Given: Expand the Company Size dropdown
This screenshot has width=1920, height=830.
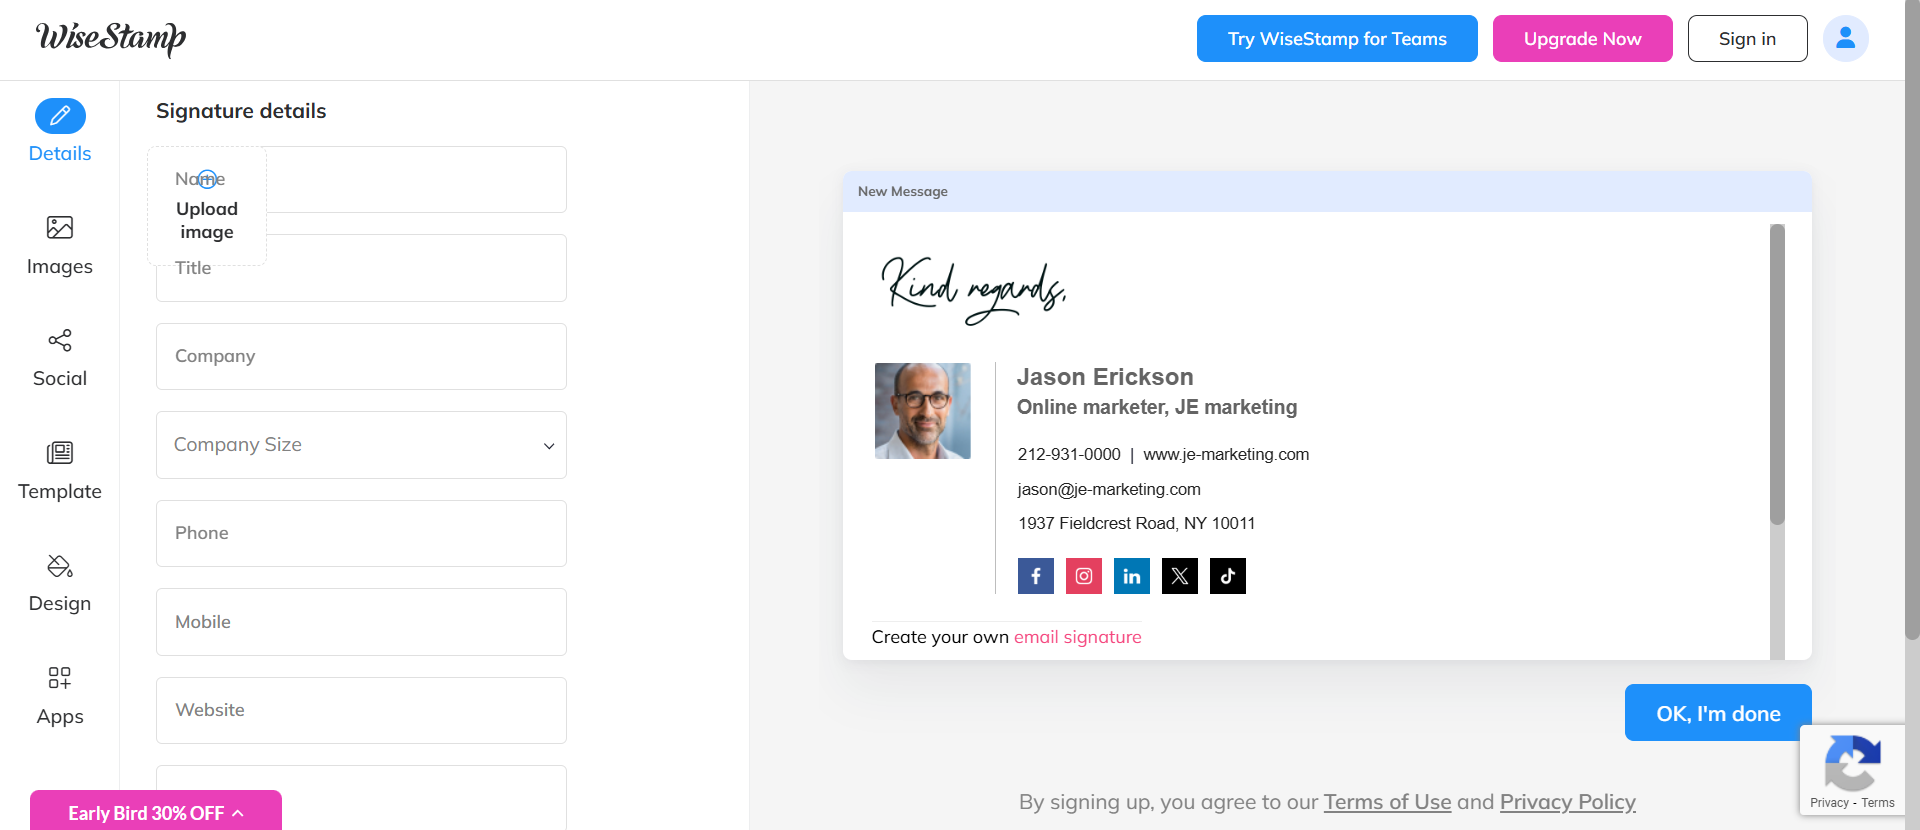Looking at the screenshot, I should point(361,445).
